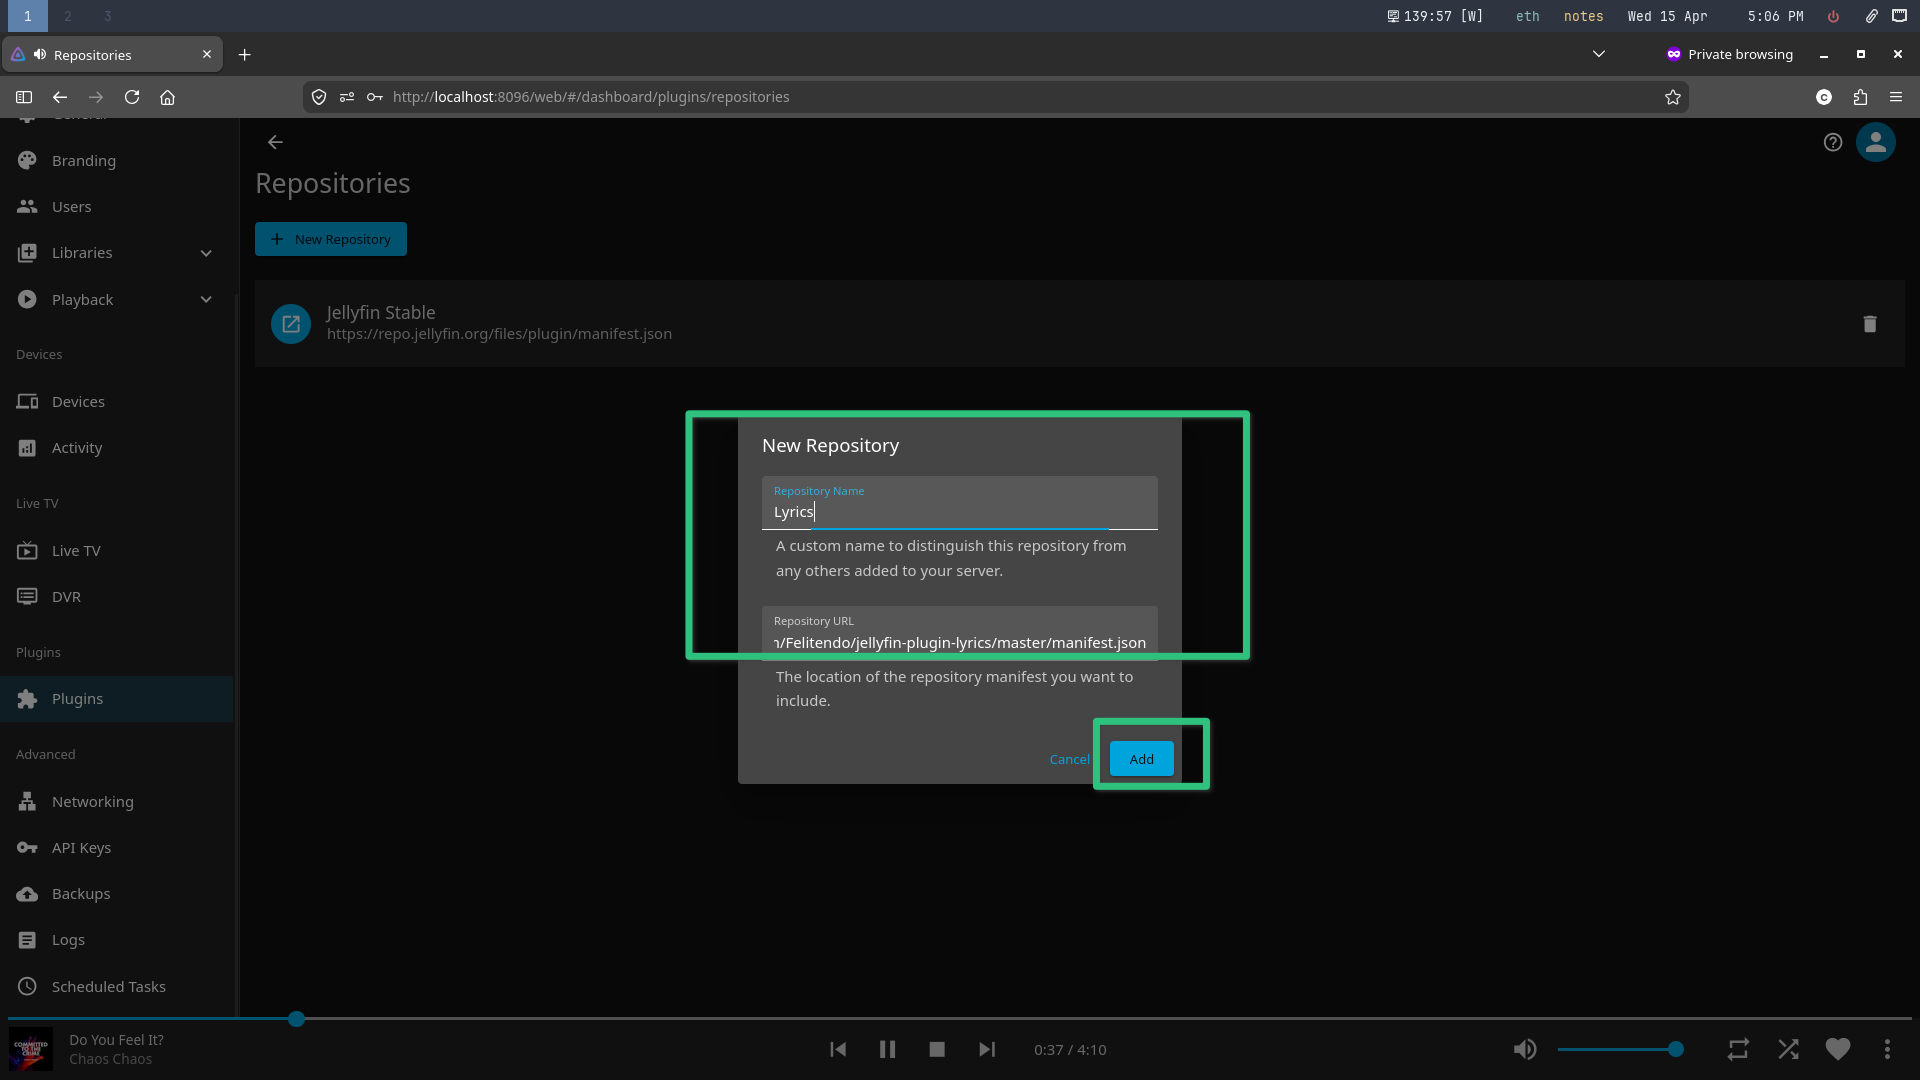Open Devices page in sidebar
Screen dimensions: 1920x1080
[x=117, y=402]
